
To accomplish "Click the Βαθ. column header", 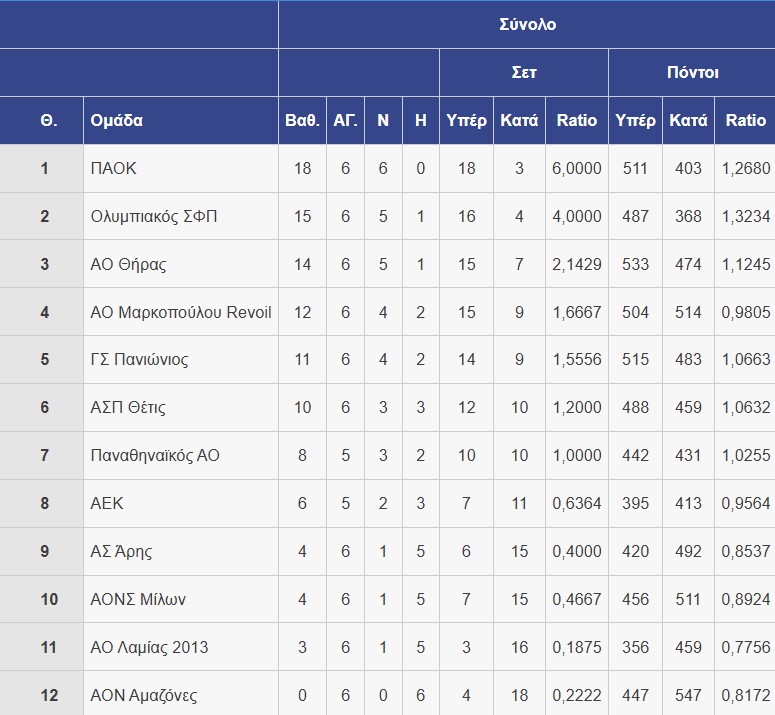I will pos(302,120).
